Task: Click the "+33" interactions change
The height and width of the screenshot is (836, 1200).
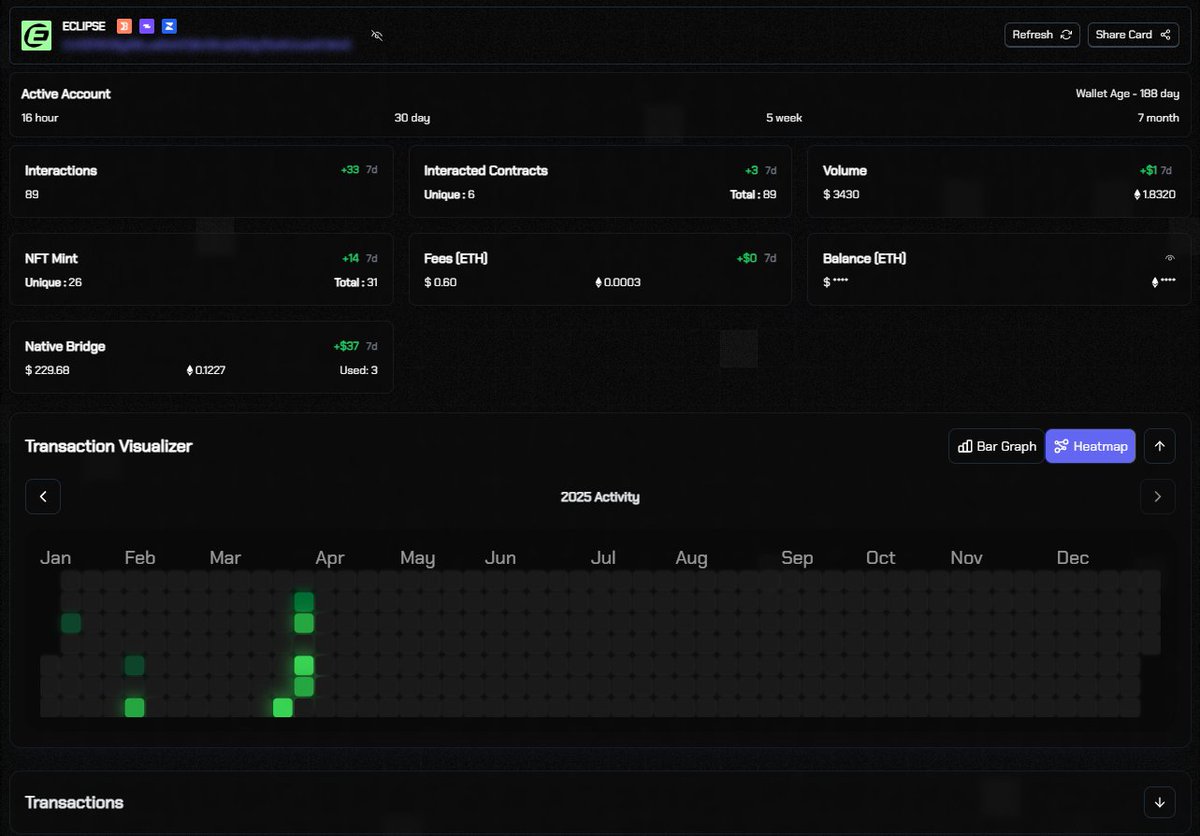Action: coord(350,170)
